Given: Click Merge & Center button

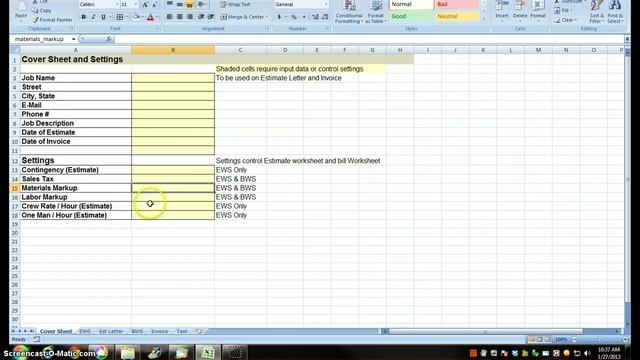Looking at the screenshot, I should 244,17.
